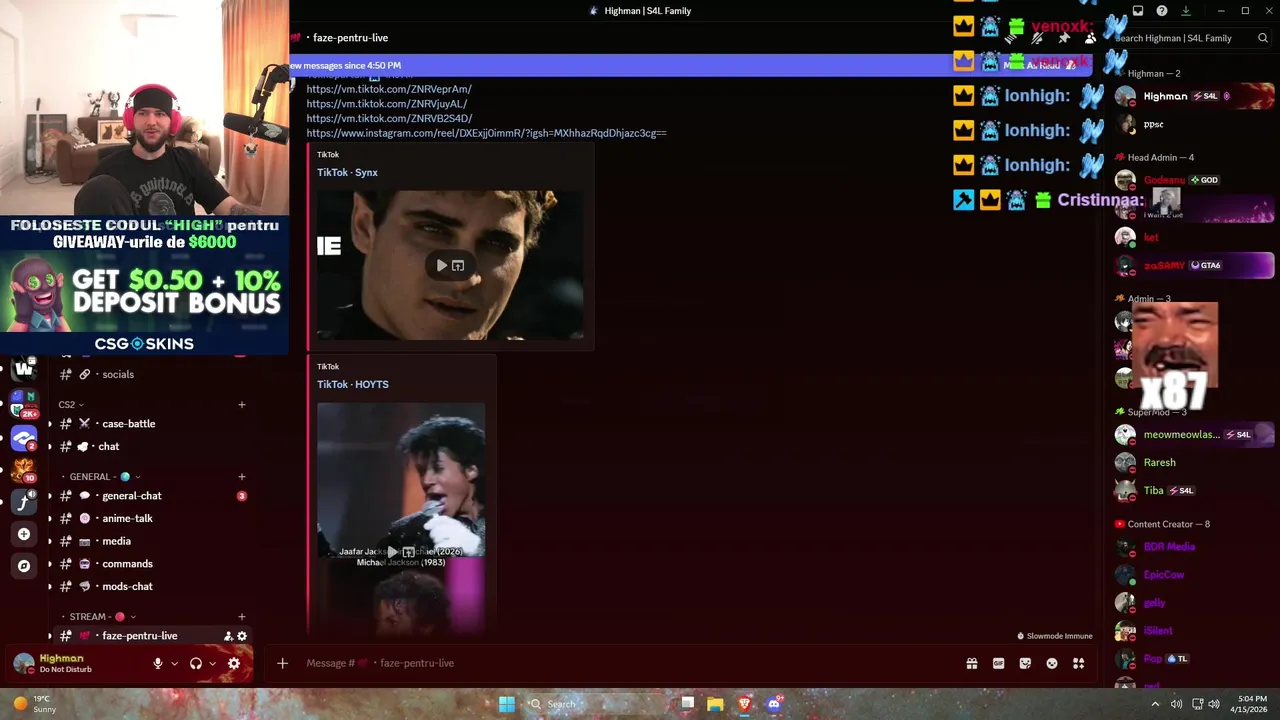Viewport: 1280px width, 720px height.
Task: Mark As Read in new messages bar
Action: click(1040, 65)
